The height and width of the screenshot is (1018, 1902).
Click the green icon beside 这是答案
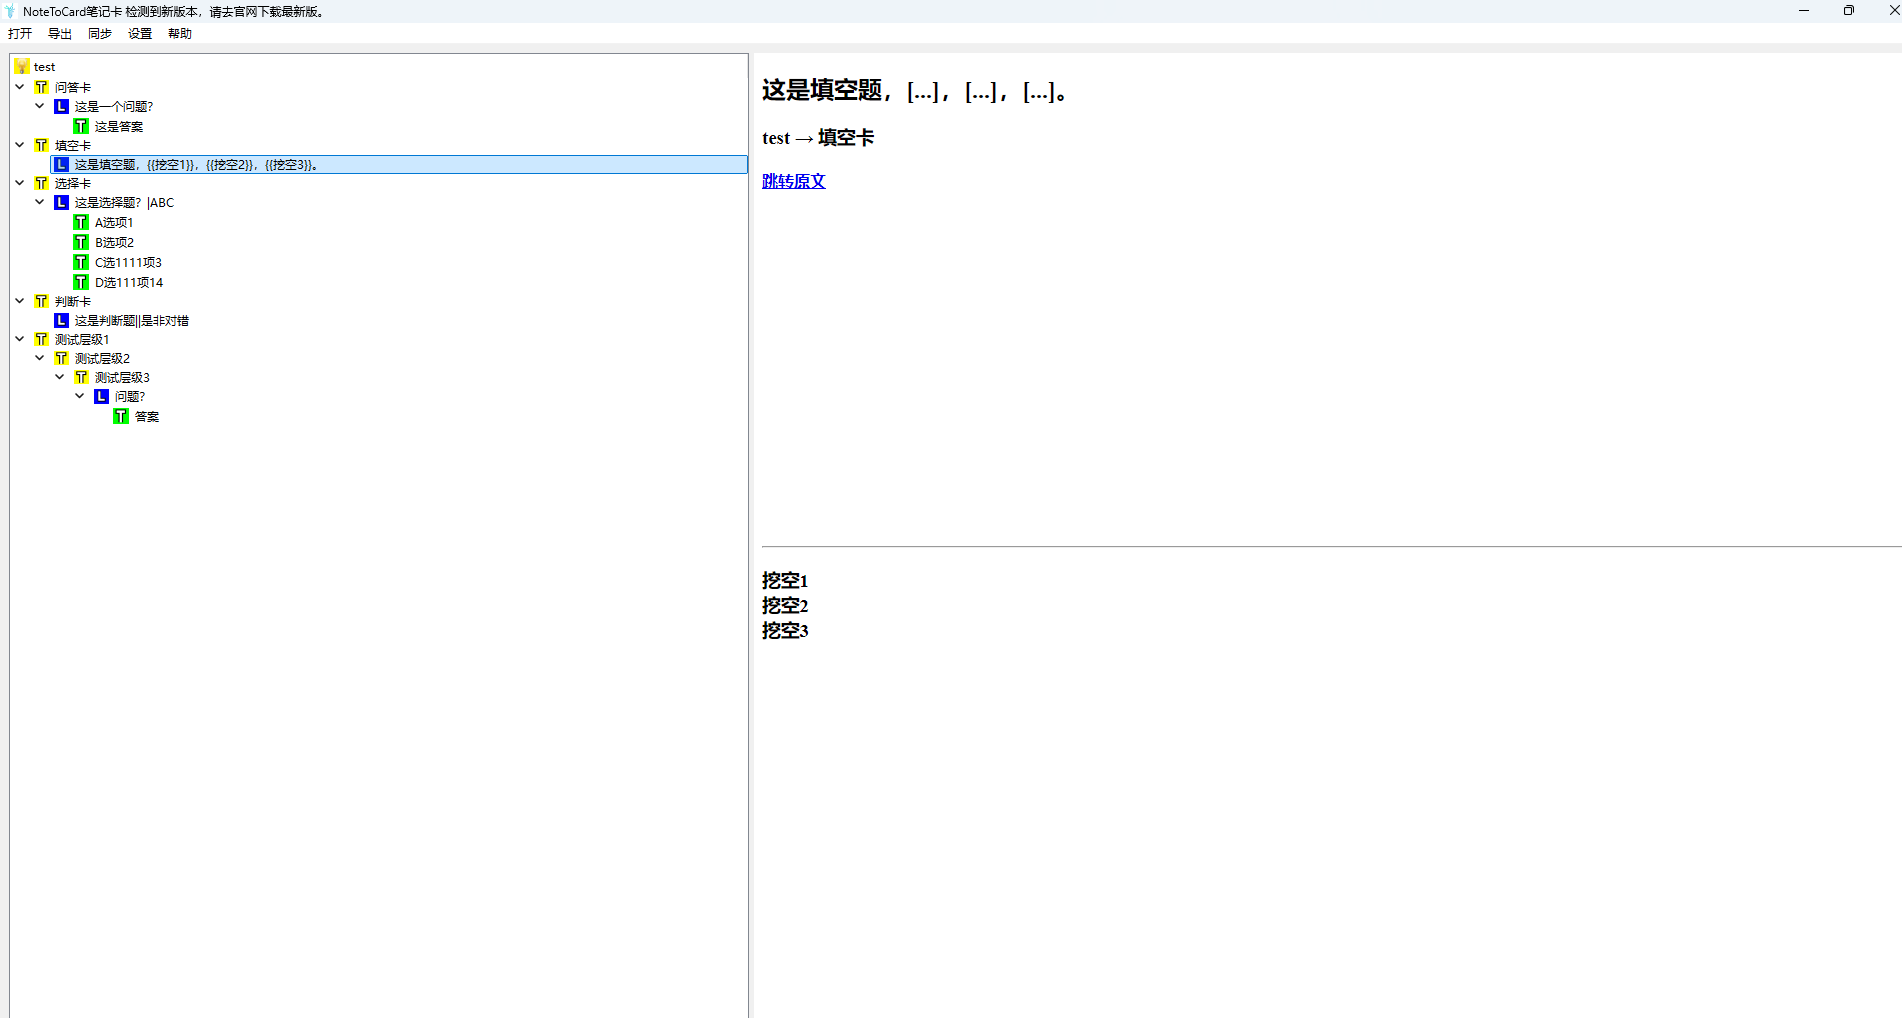82,126
